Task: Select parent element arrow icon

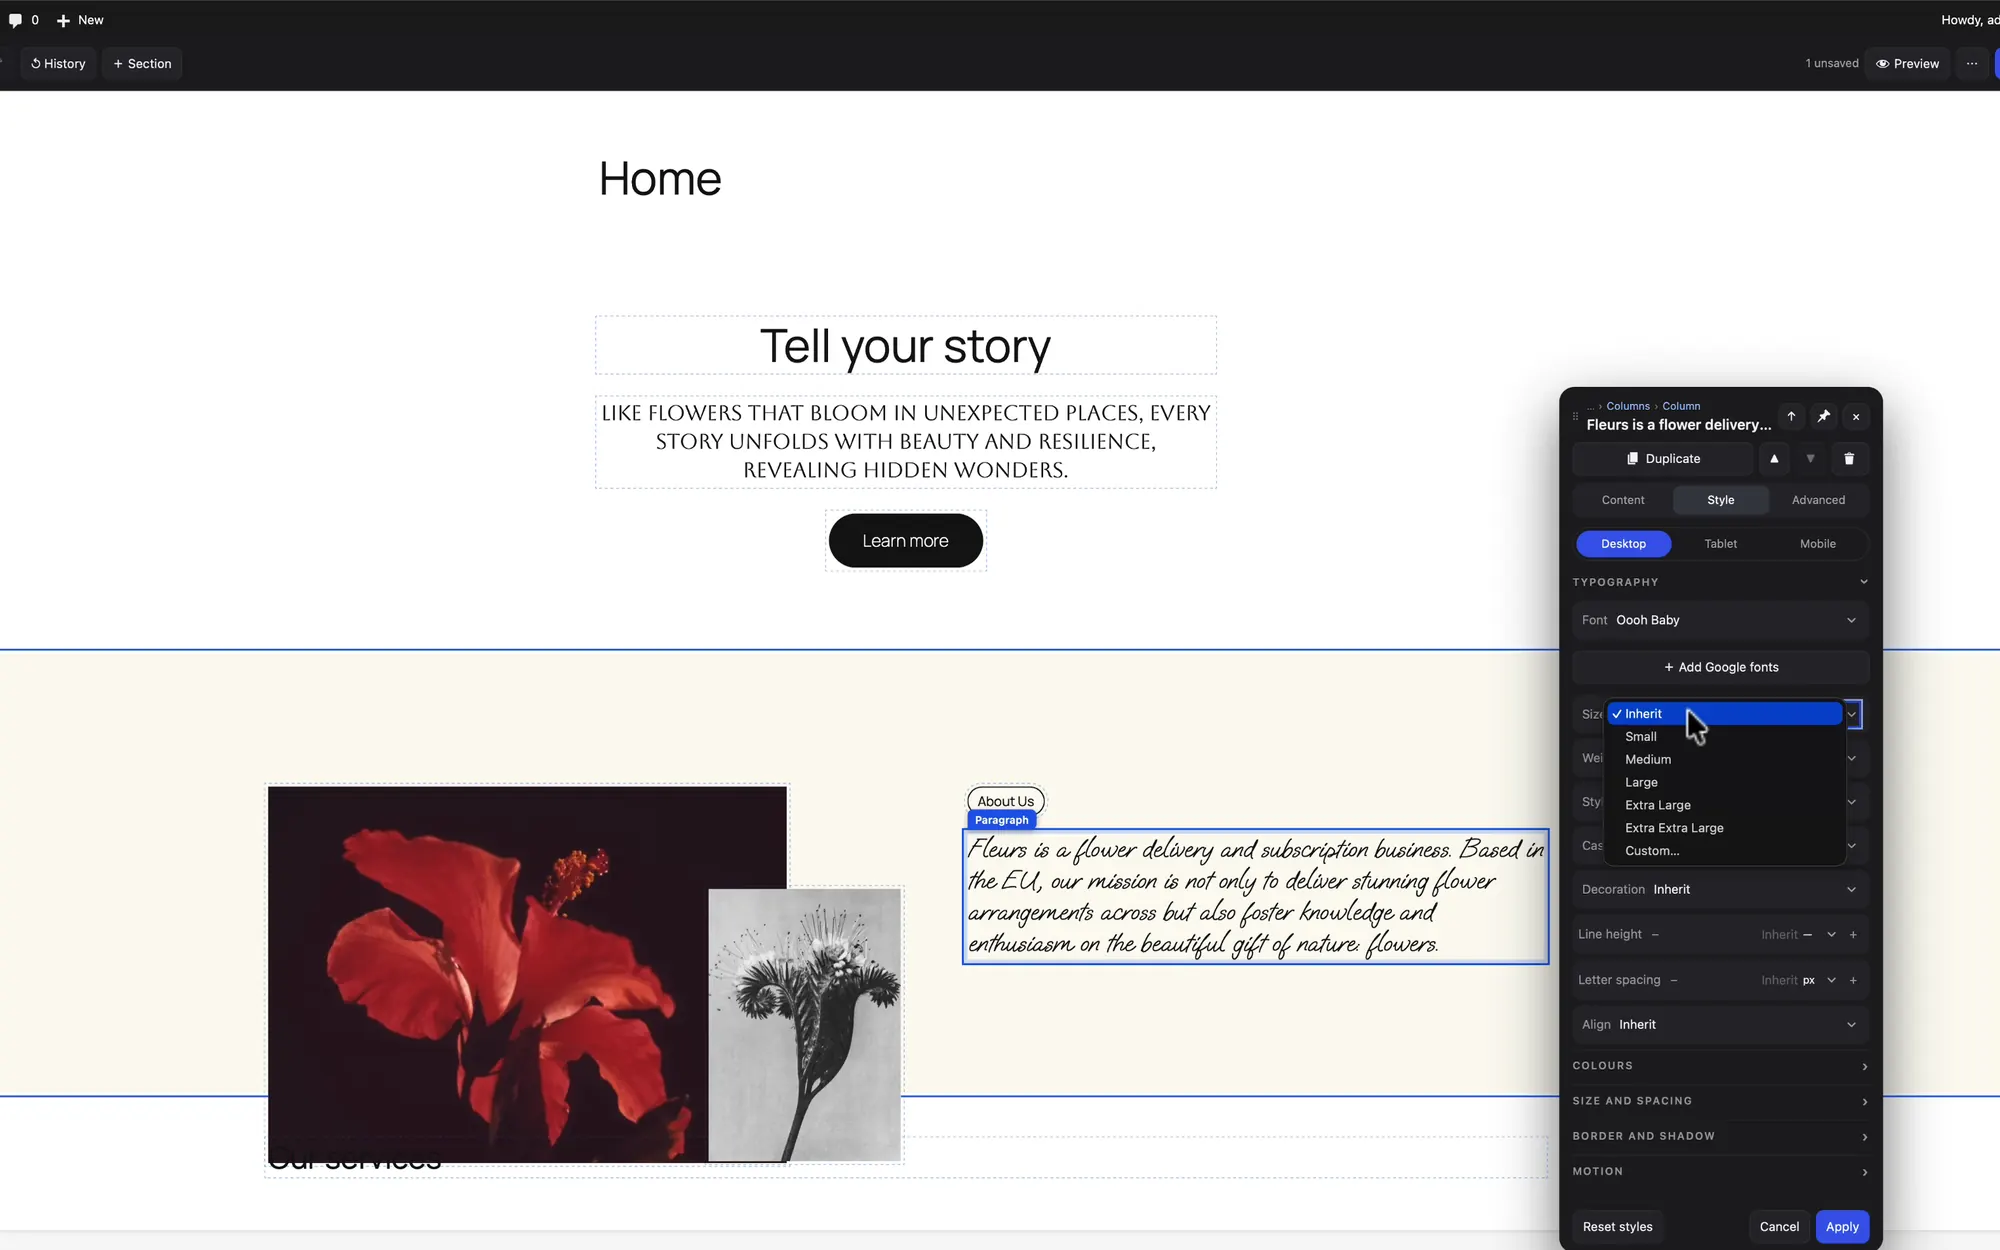Action: [1791, 416]
